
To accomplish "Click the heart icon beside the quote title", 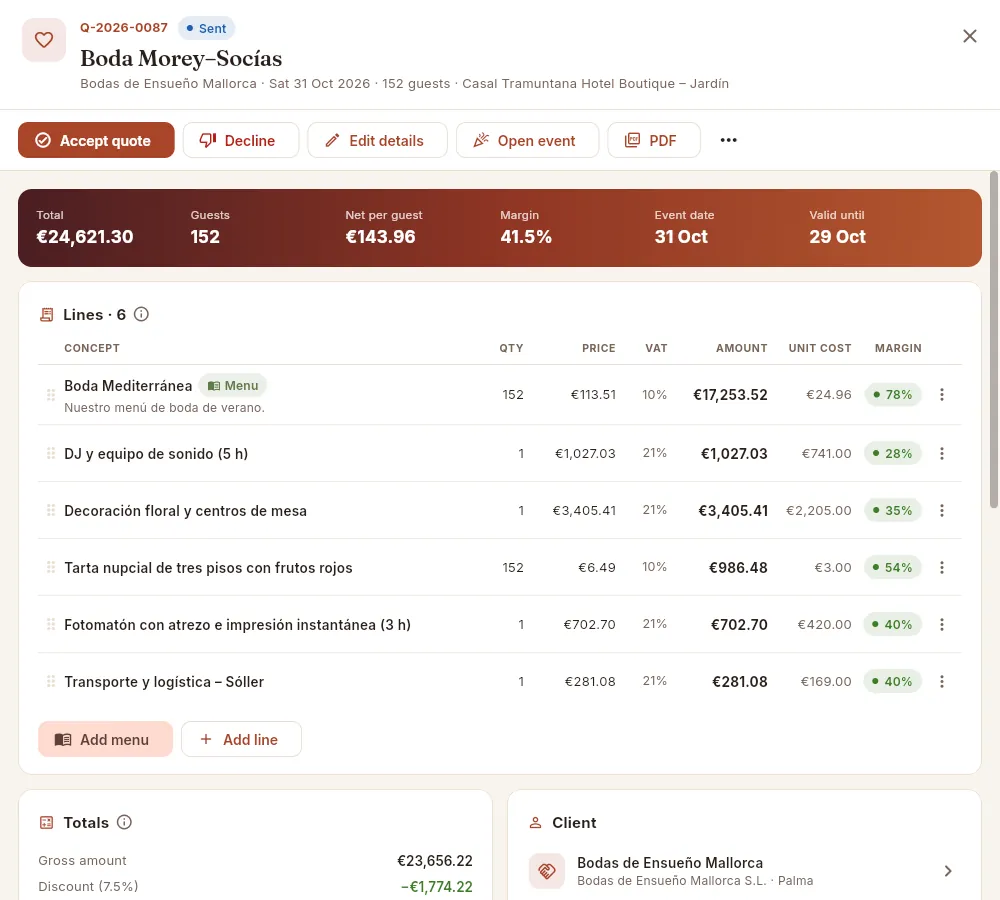I will 44,40.
